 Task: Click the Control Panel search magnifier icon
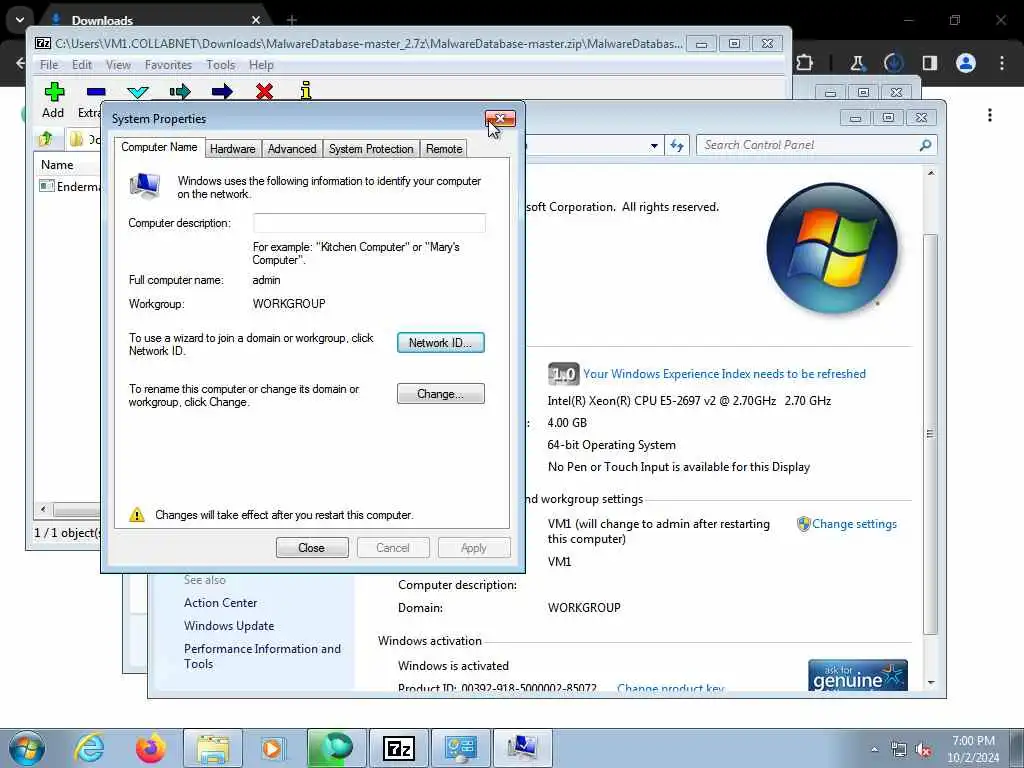925,145
